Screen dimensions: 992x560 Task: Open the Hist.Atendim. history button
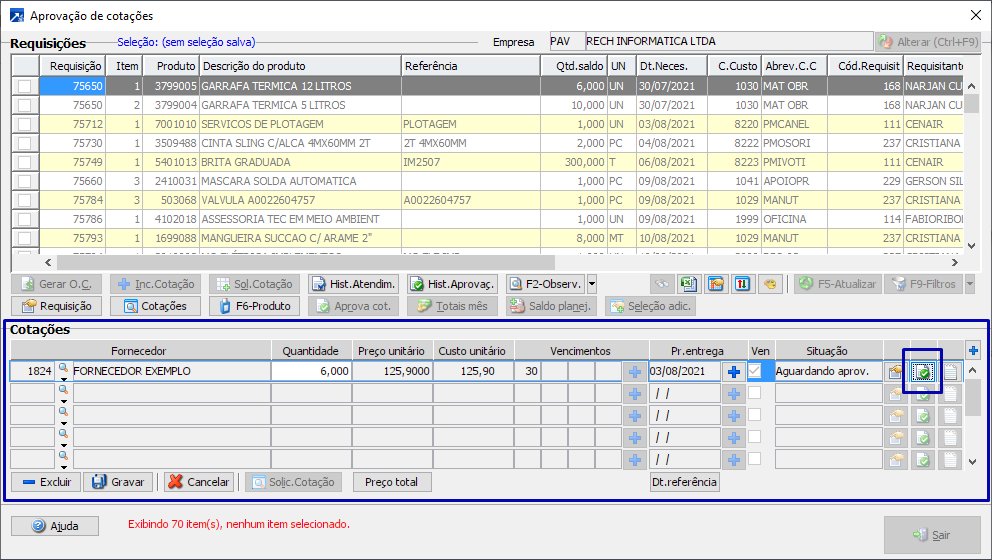[x=354, y=284]
